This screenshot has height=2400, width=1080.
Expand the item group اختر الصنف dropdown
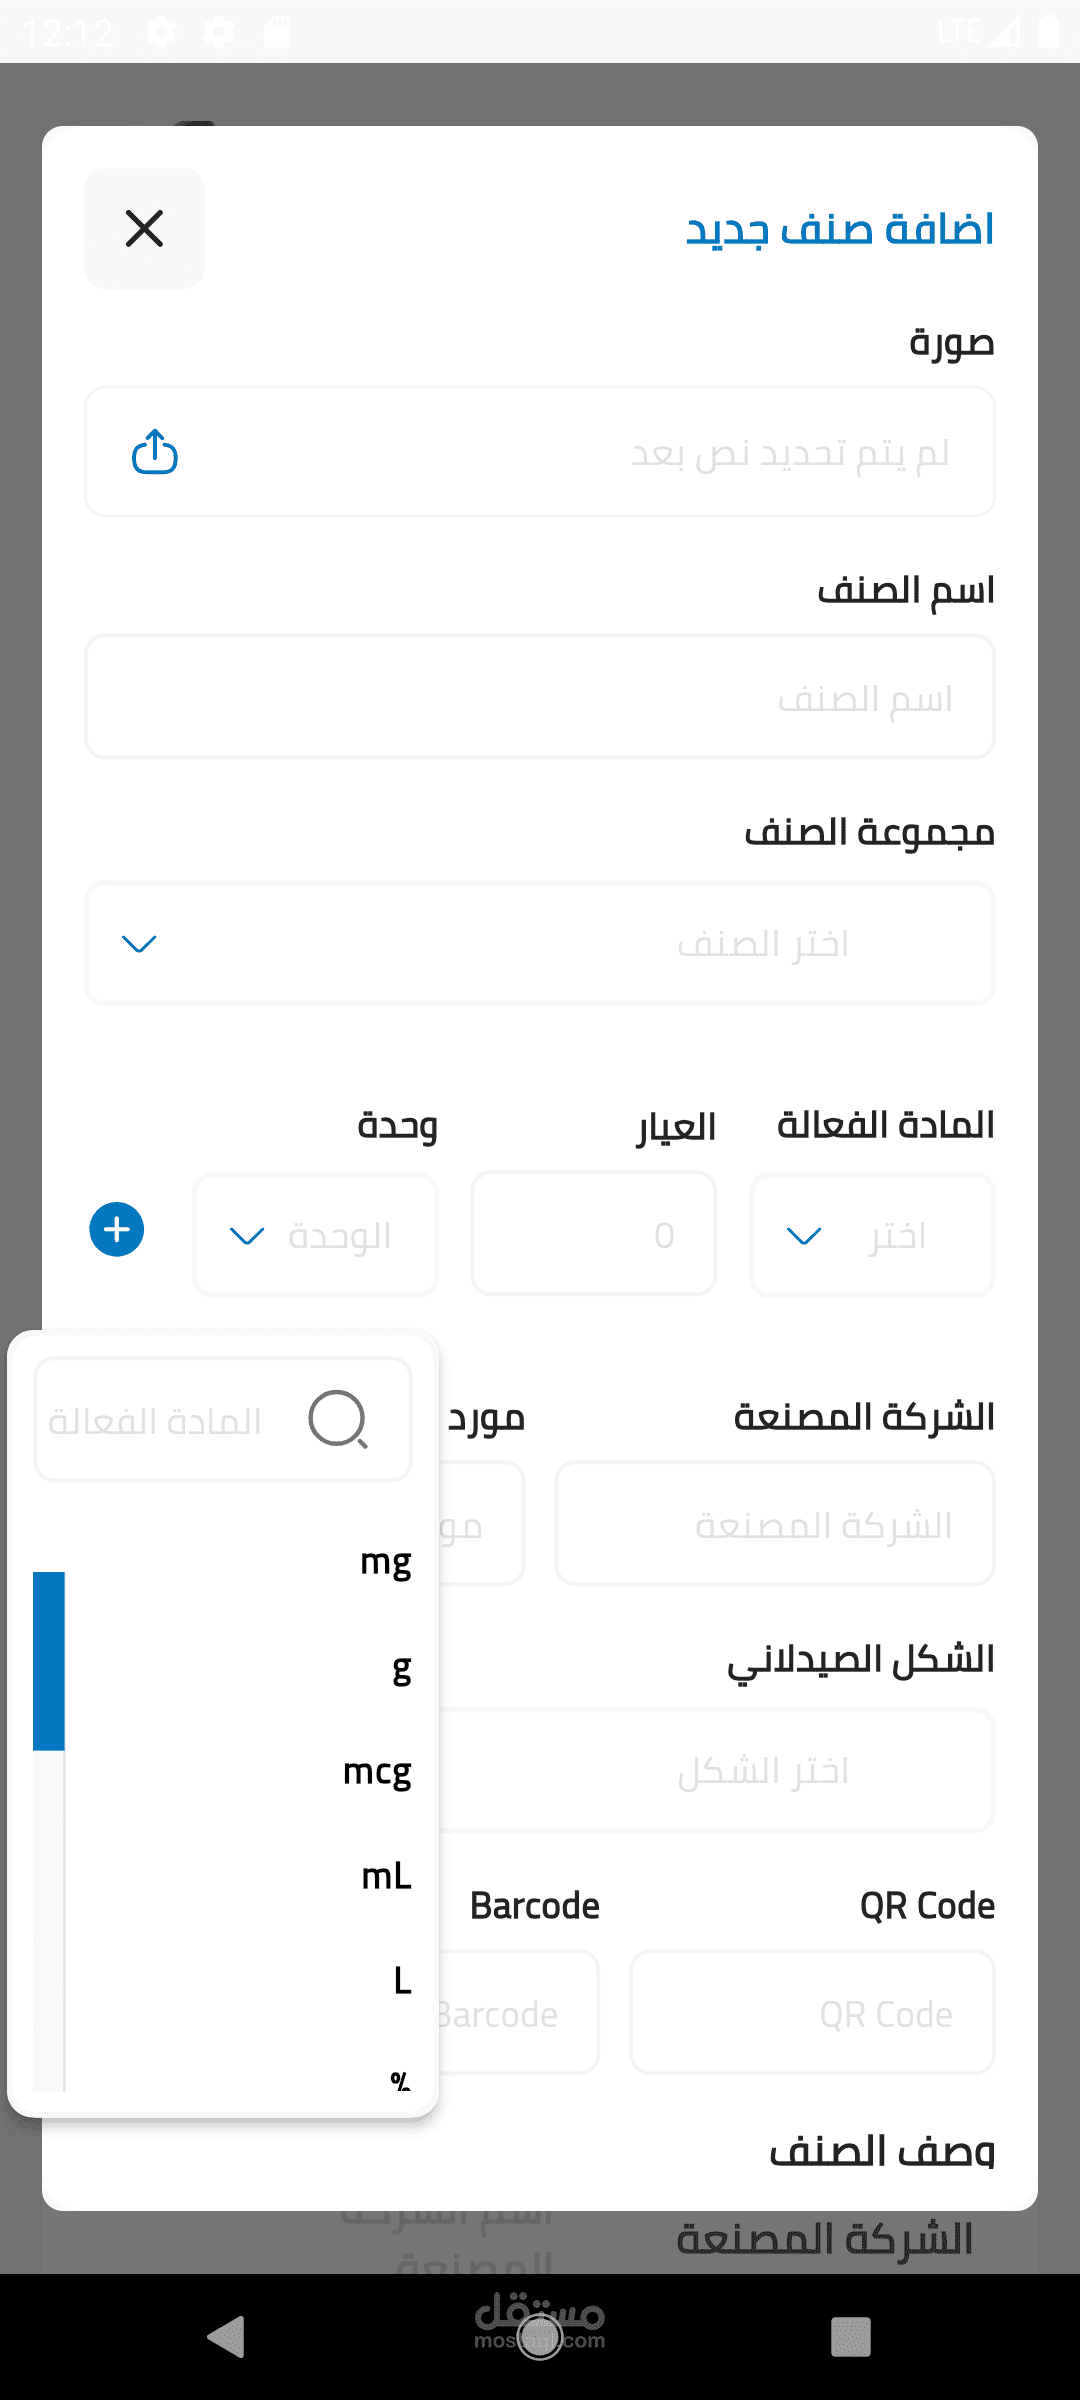point(540,943)
